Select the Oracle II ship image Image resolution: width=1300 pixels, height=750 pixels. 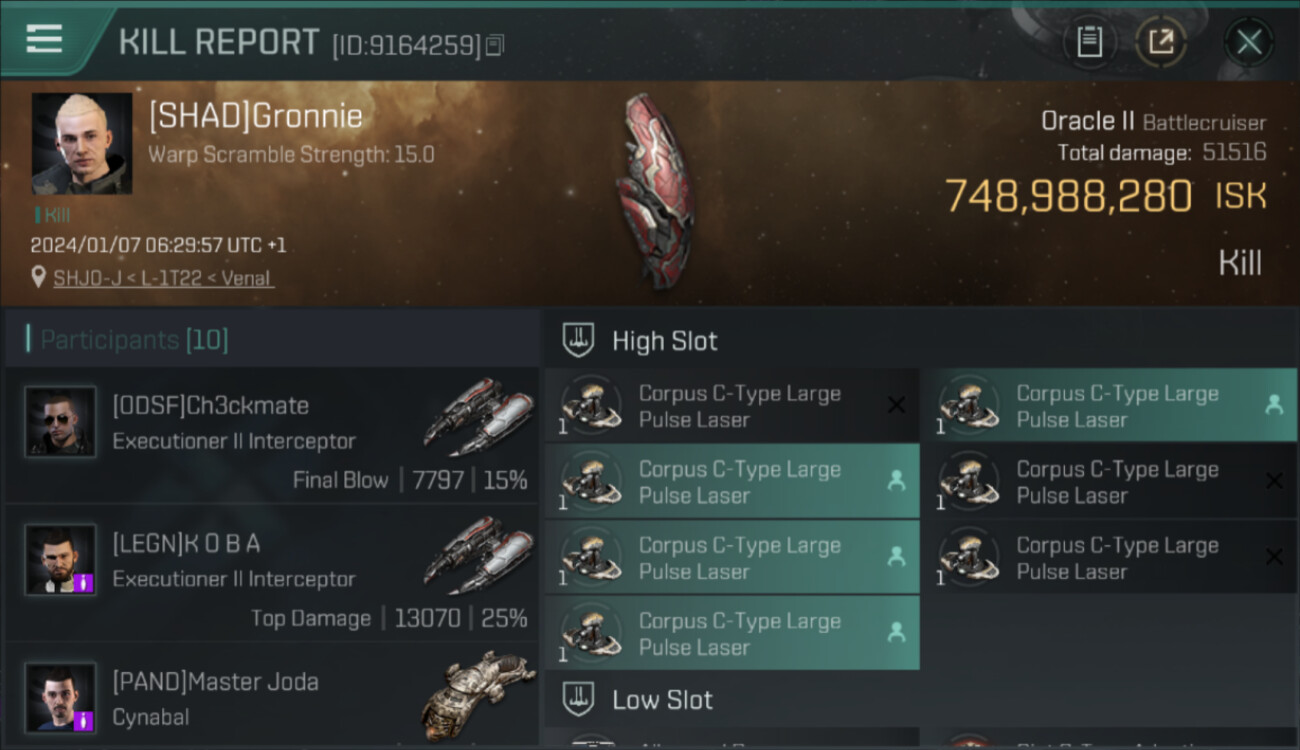point(654,192)
